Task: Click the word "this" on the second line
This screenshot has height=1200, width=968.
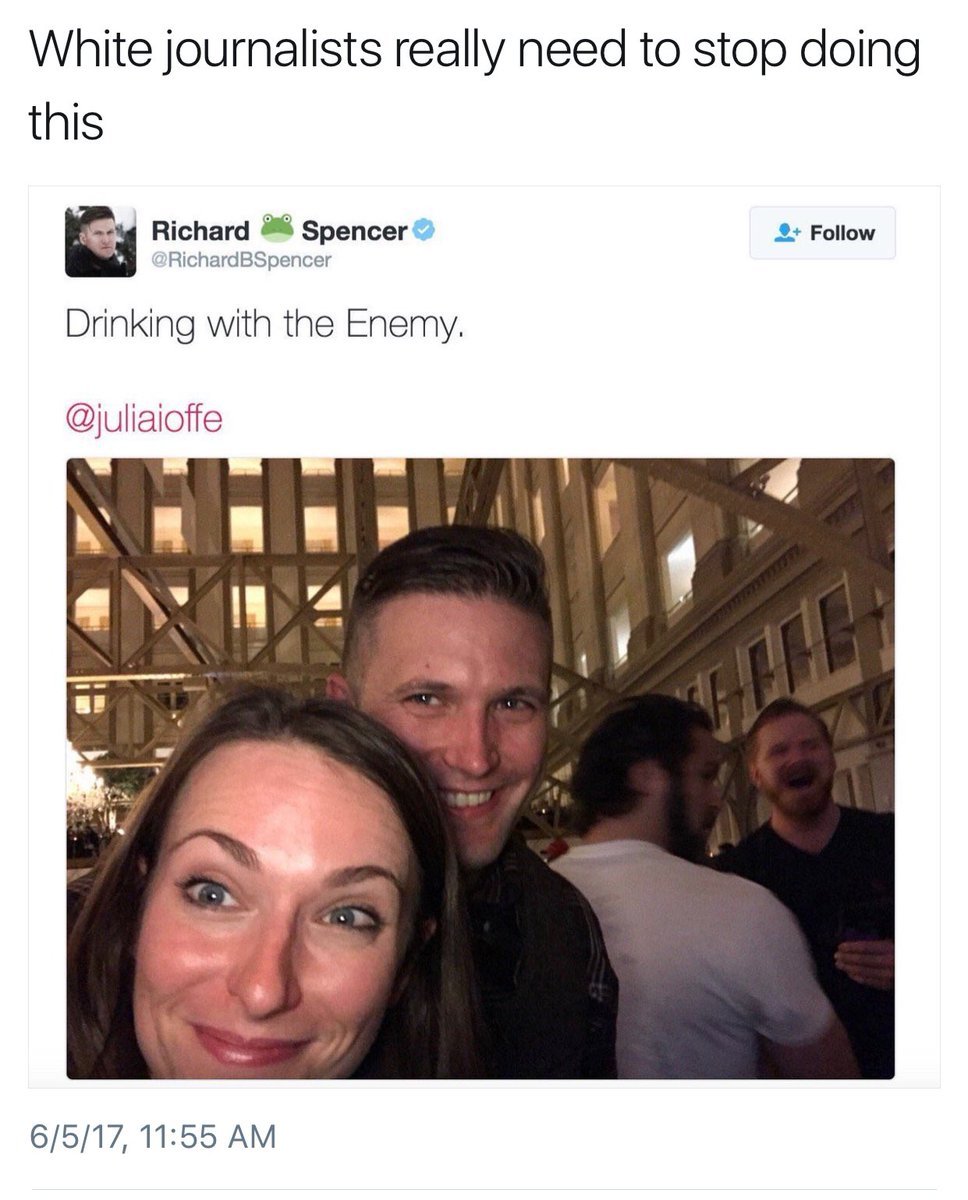Action: tap(66, 123)
